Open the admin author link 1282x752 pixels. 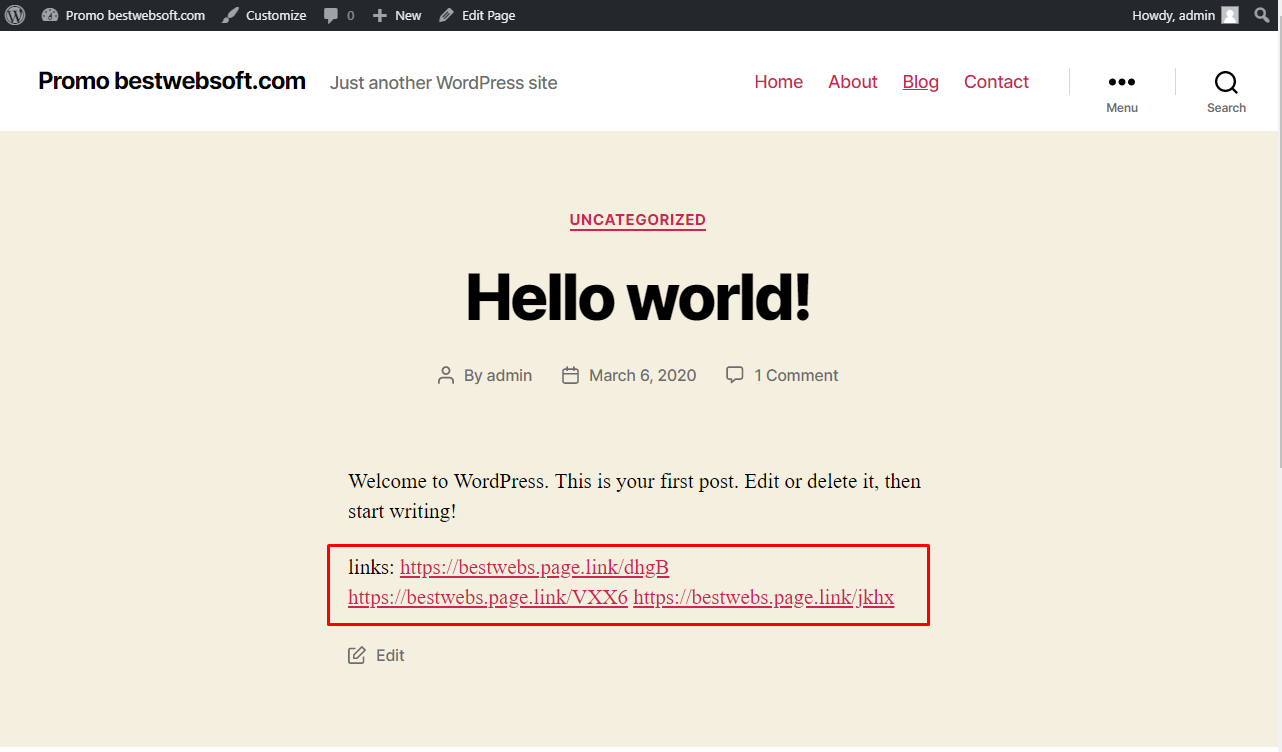509,375
